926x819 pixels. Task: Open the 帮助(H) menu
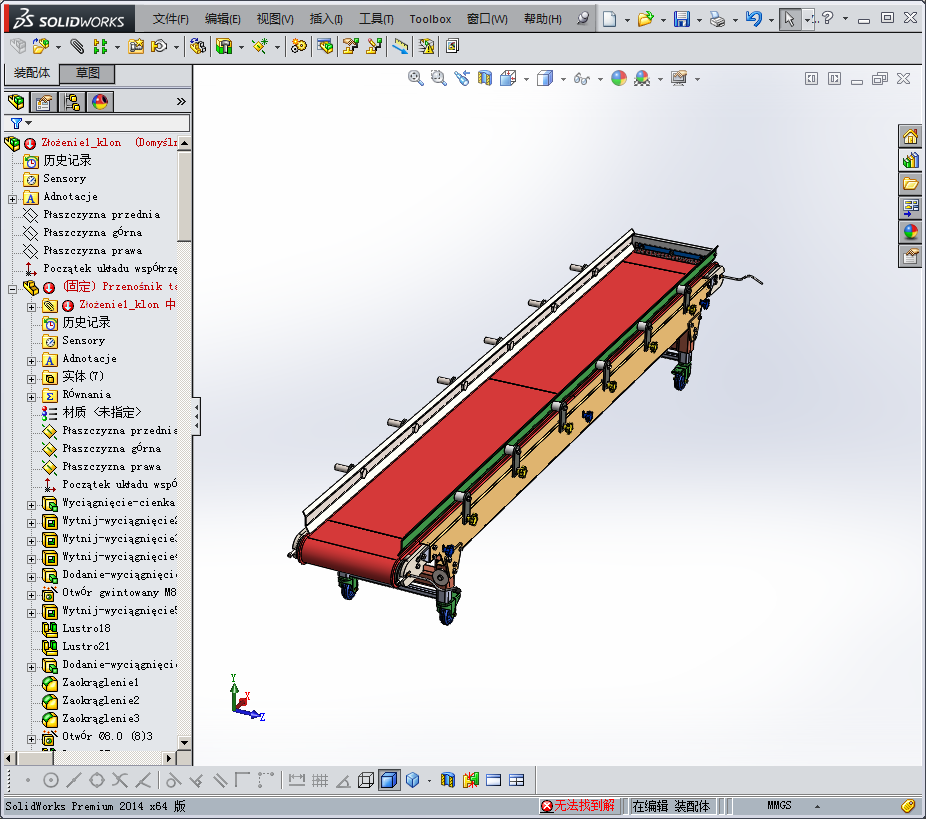[543, 19]
